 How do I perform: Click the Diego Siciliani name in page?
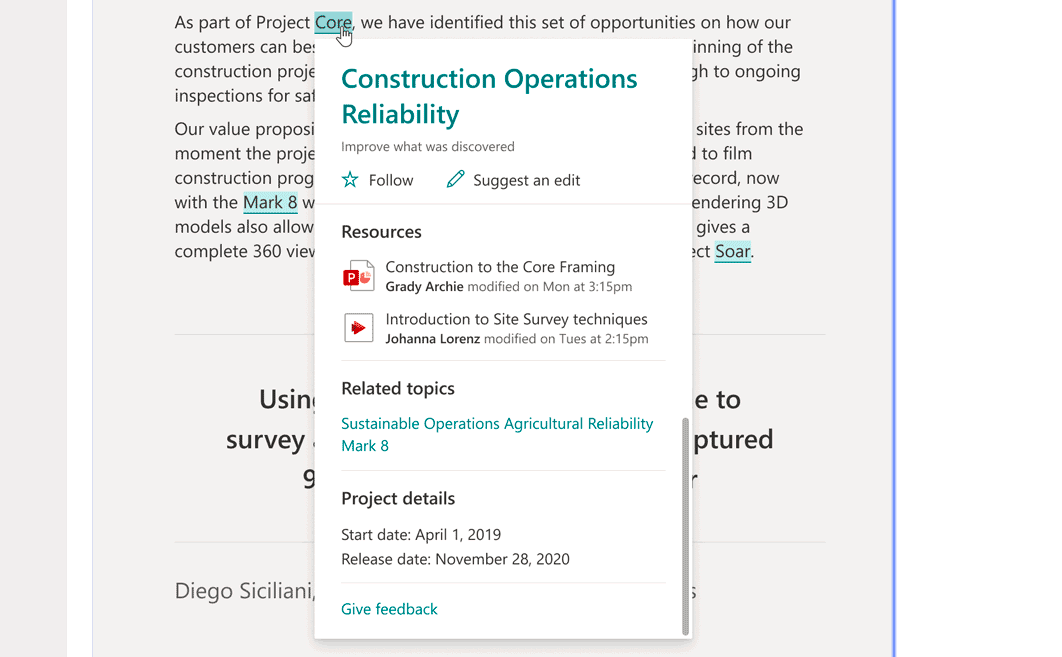pyautogui.click(x=244, y=591)
